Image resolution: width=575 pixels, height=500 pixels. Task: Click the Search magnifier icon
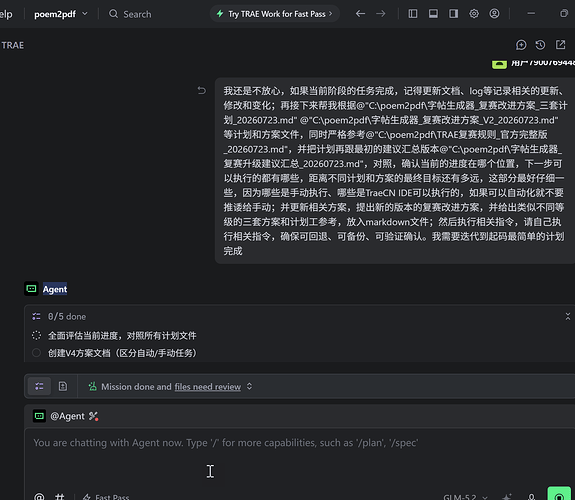[x=113, y=14]
